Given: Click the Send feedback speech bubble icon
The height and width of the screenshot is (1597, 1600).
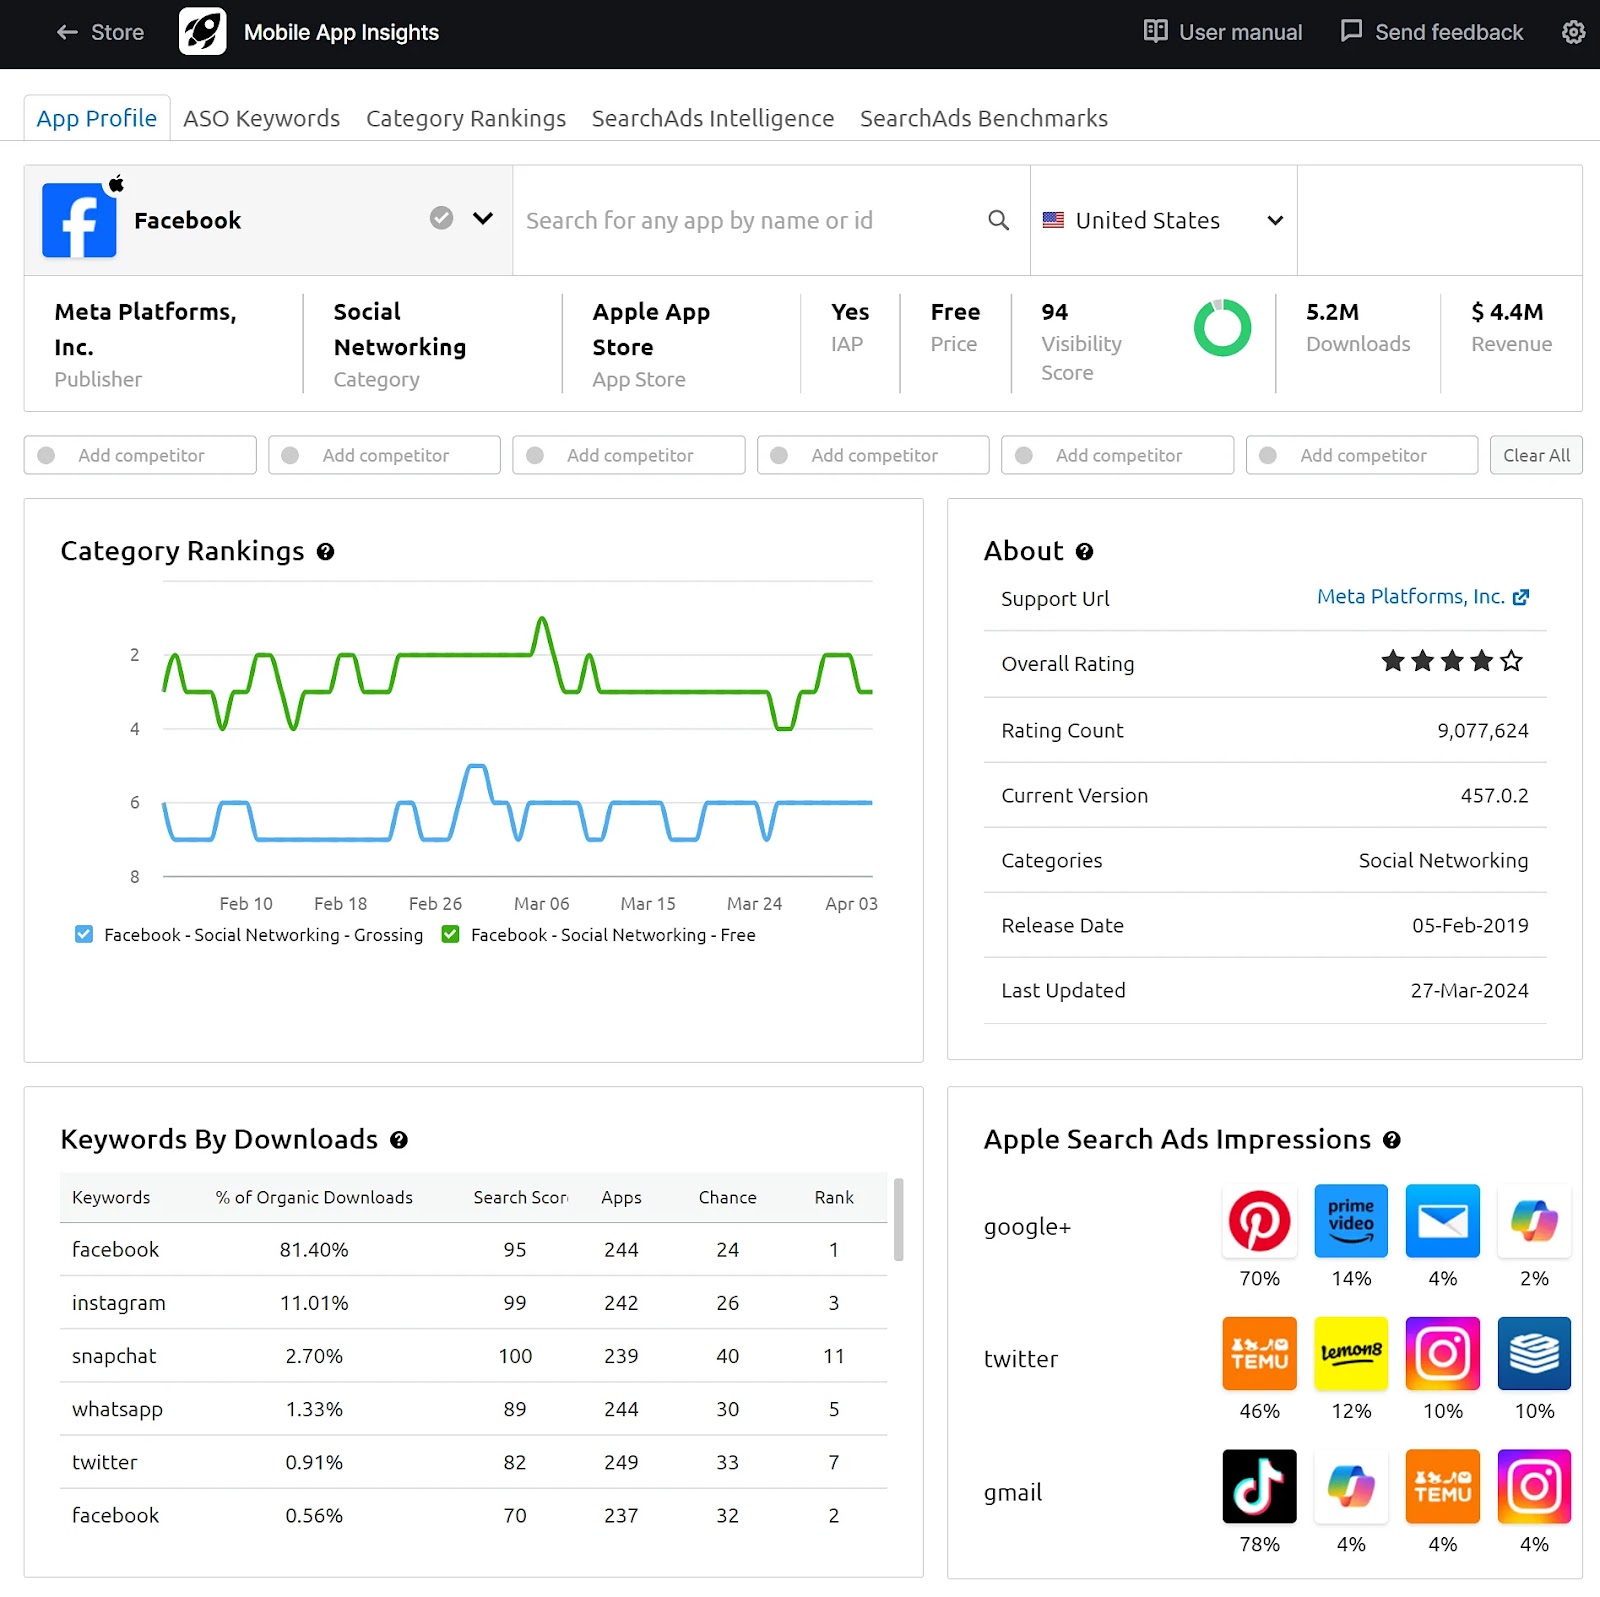Looking at the screenshot, I should tap(1351, 31).
